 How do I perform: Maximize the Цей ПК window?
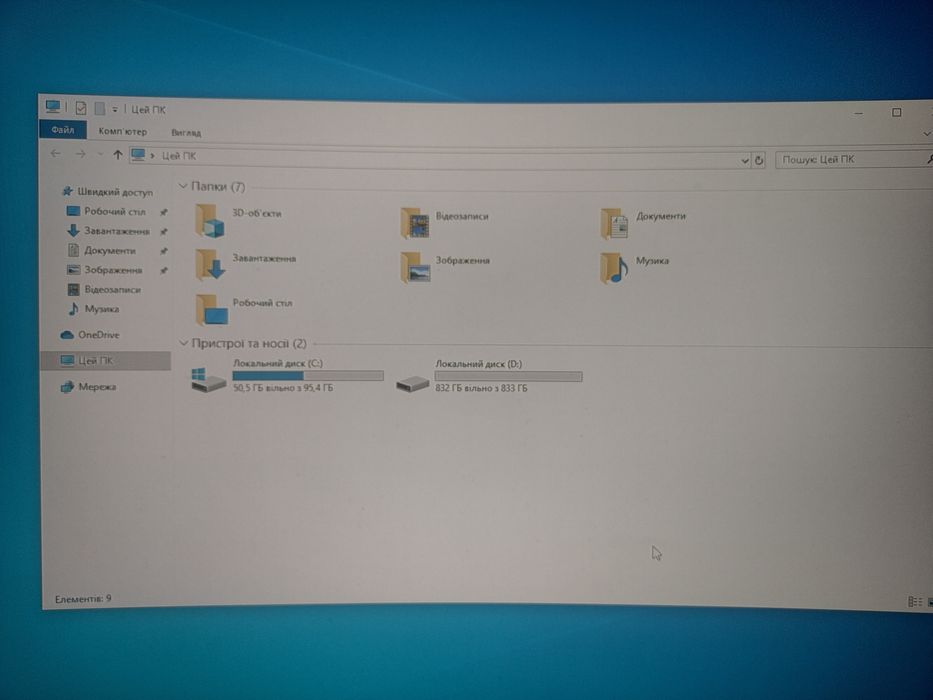(896, 112)
